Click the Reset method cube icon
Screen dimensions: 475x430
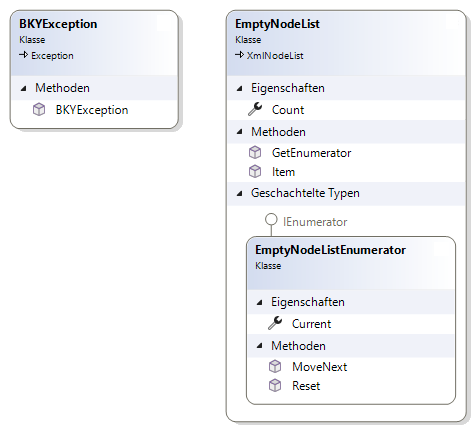(x=275, y=386)
